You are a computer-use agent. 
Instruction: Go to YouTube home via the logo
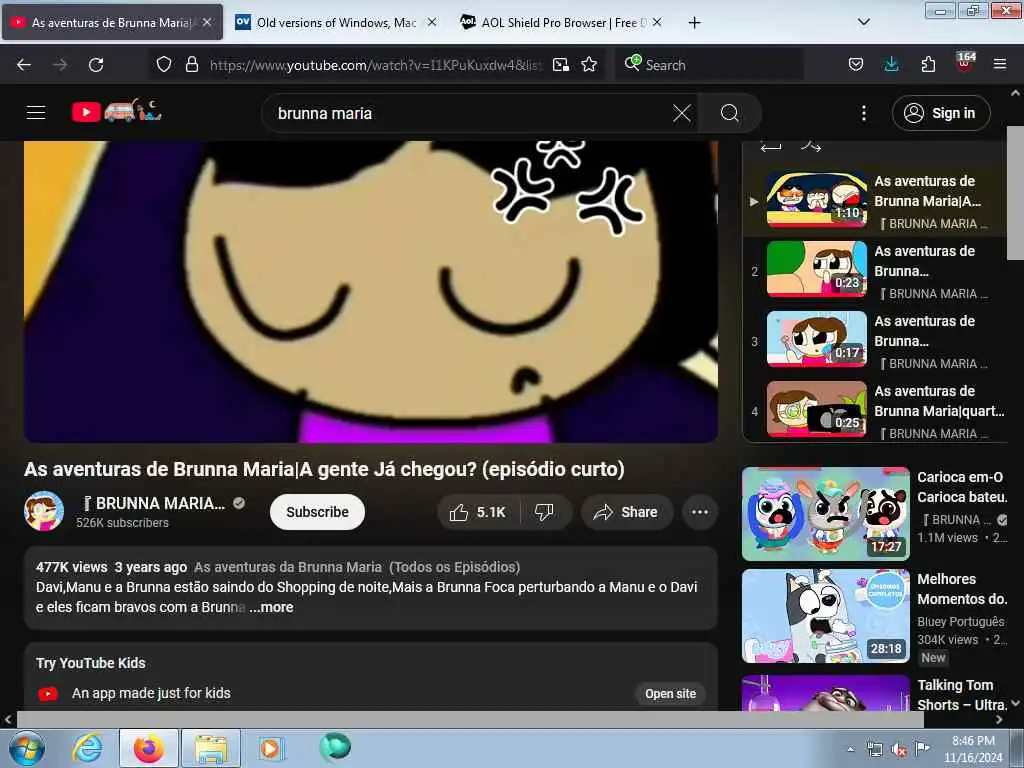point(117,112)
